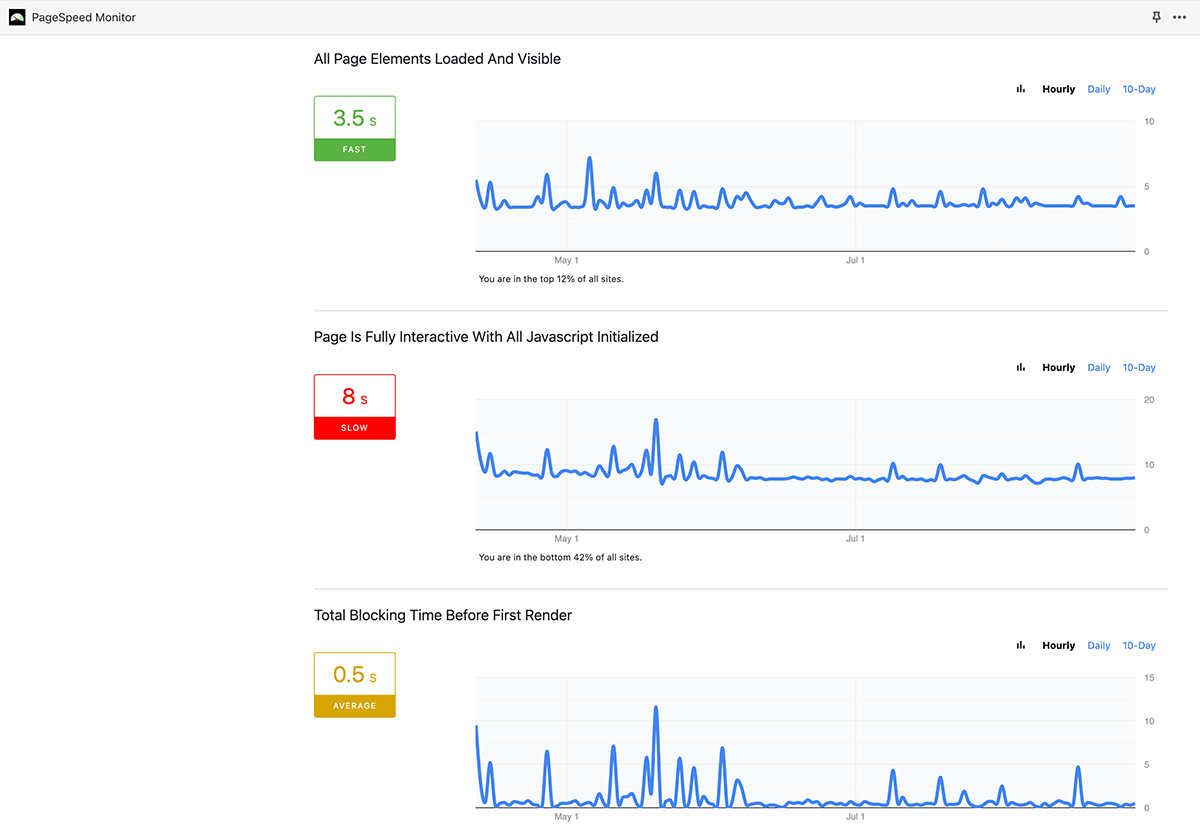The width and height of the screenshot is (1200, 827).
Task: Select Hourly view for Total Blocking Time chart
Action: point(1058,645)
